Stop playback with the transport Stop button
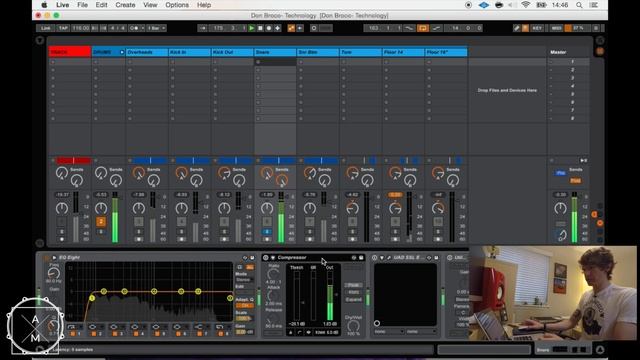The width and height of the screenshot is (640, 360). coord(260,28)
